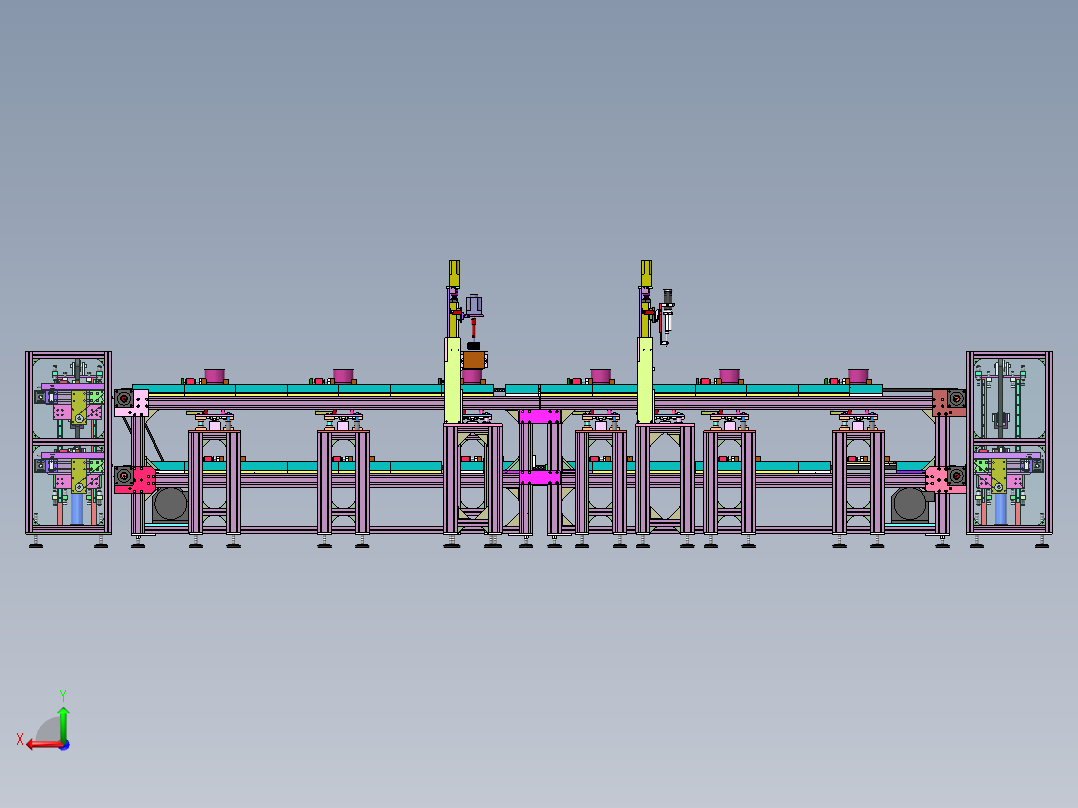Select the gray motor at lower-left of frame
Screen dimensions: 1078x808
(x=170, y=504)
